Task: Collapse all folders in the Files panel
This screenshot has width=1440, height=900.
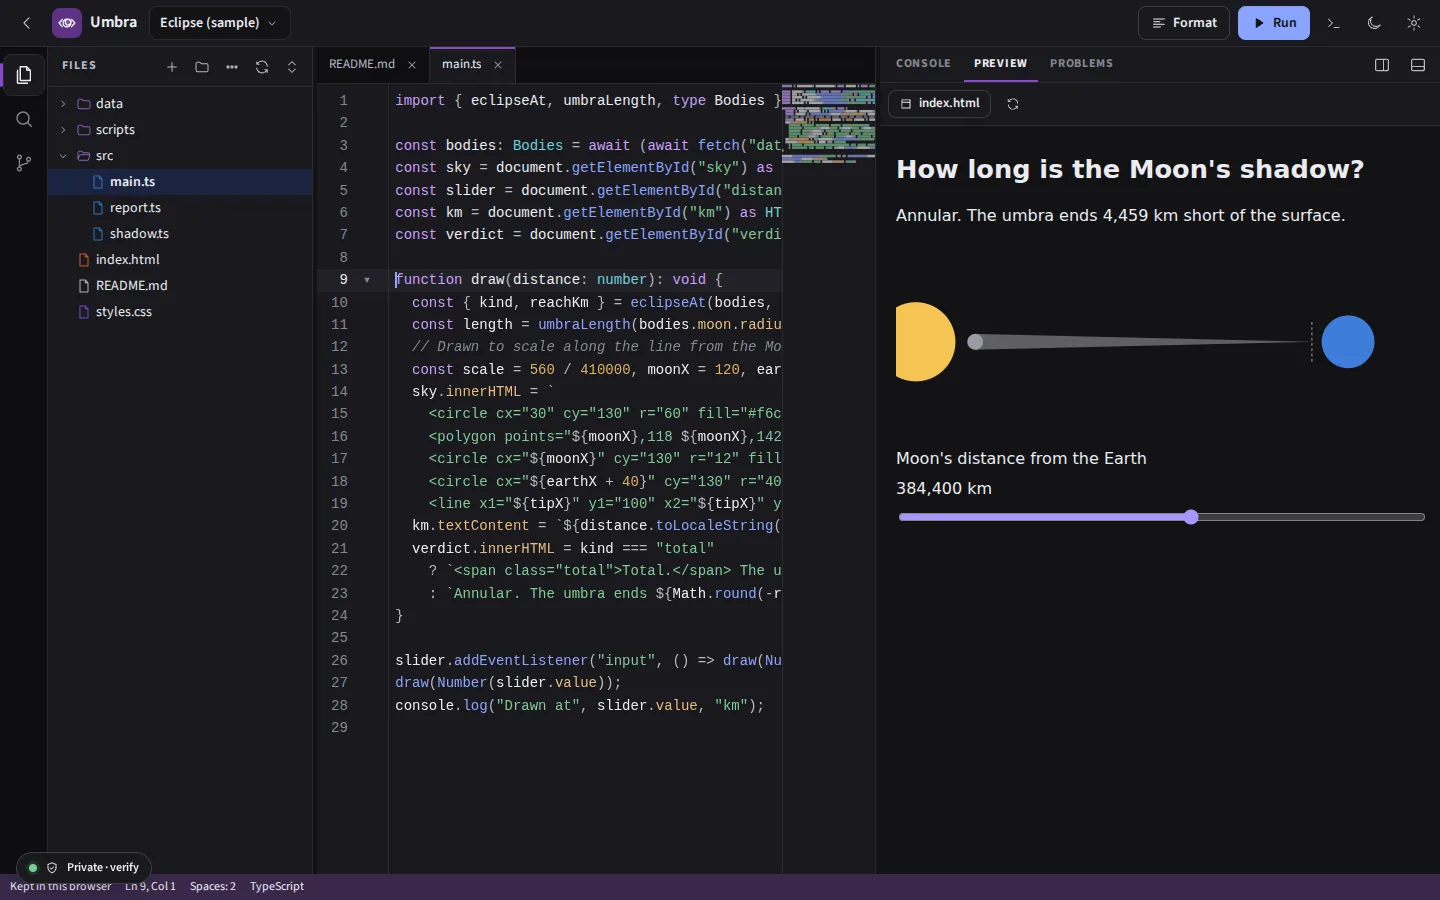Action: [x=292, y=67]
